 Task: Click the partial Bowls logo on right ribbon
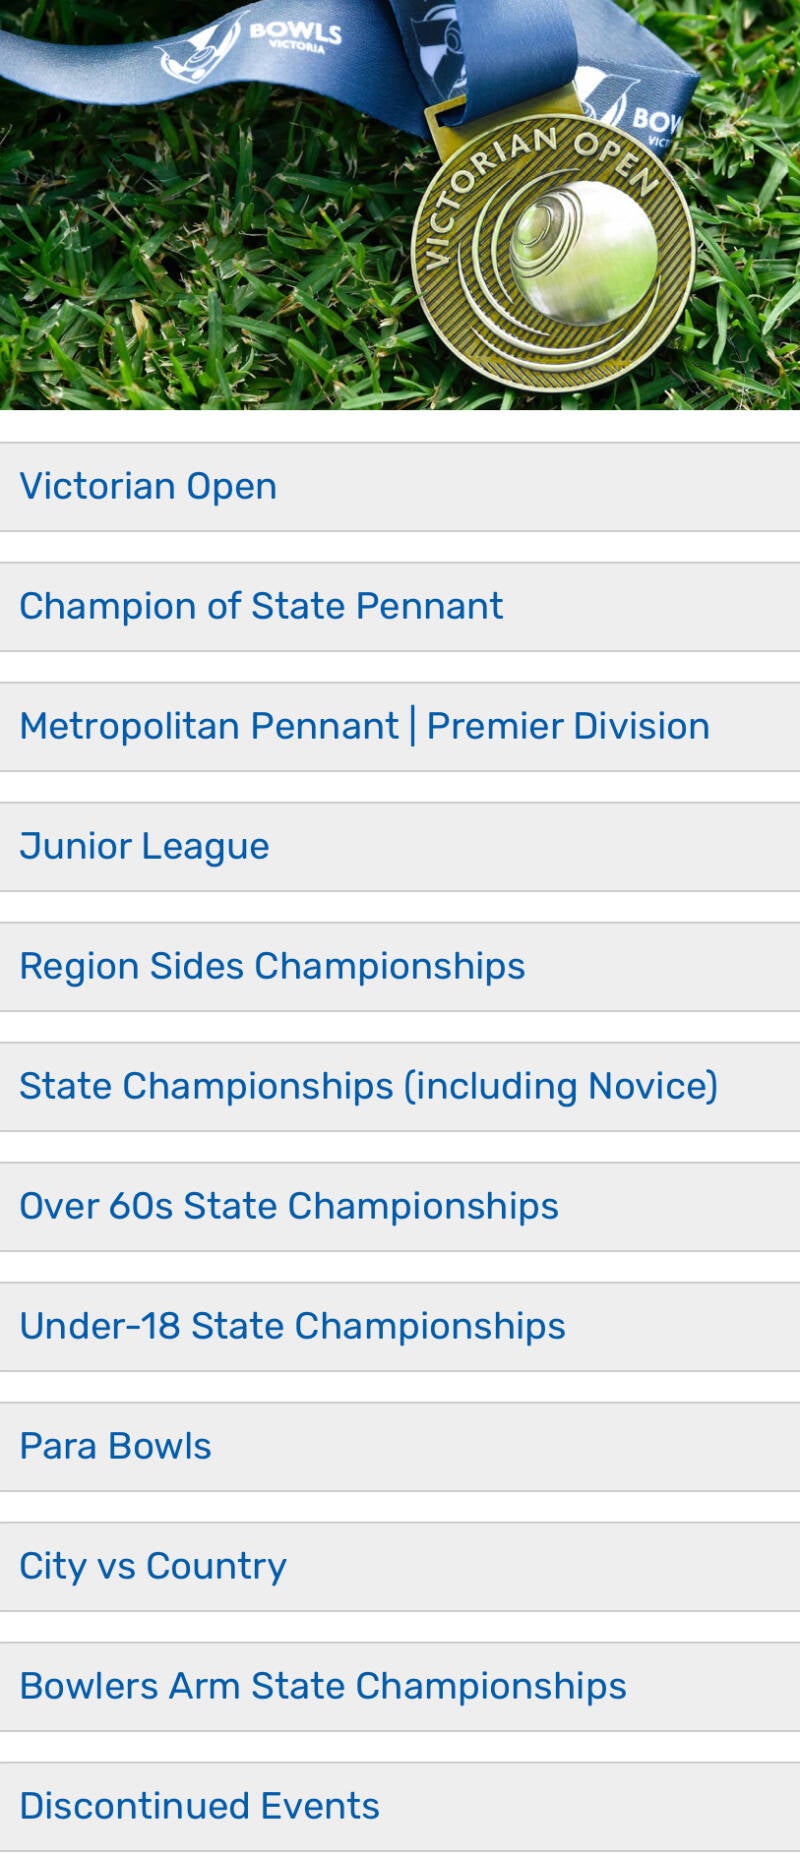click(640, 110)
